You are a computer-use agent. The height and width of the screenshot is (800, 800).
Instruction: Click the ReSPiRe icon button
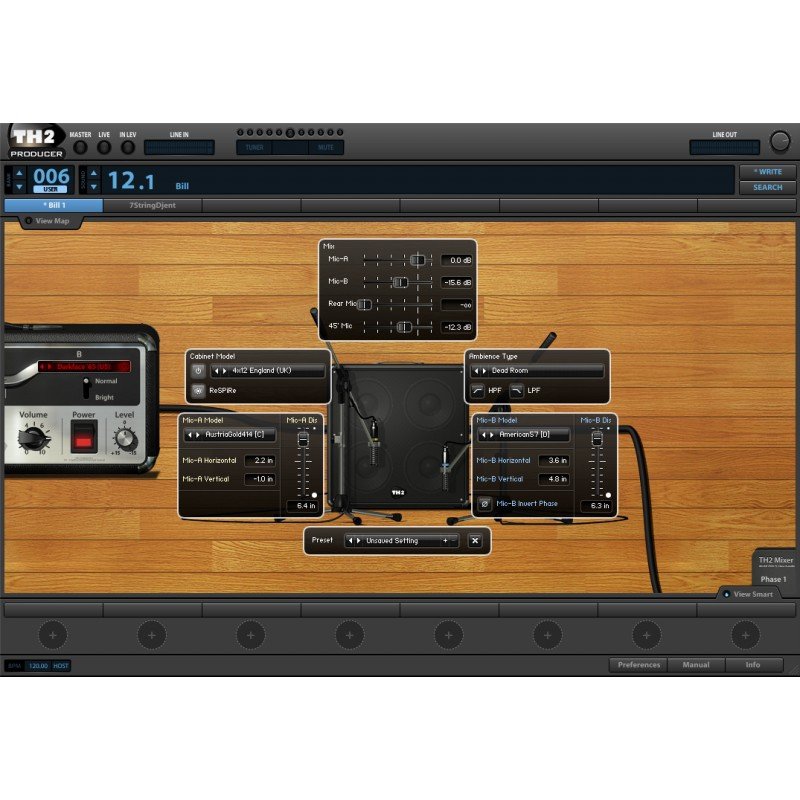pos(198,391)
